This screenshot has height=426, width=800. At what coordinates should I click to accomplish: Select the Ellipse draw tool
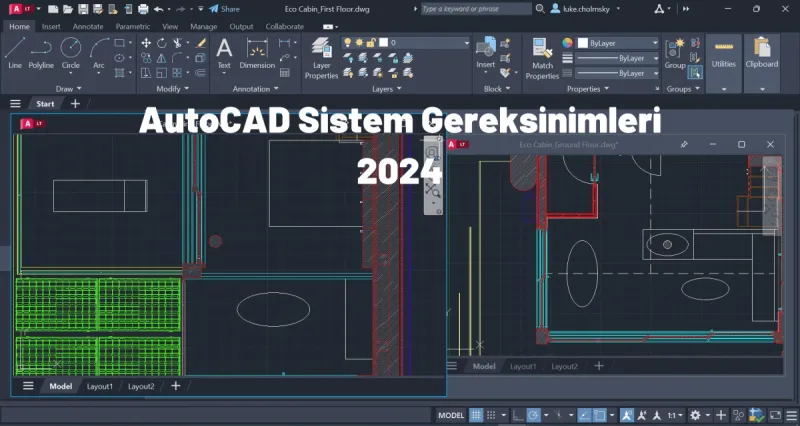(x=119, y=58)
